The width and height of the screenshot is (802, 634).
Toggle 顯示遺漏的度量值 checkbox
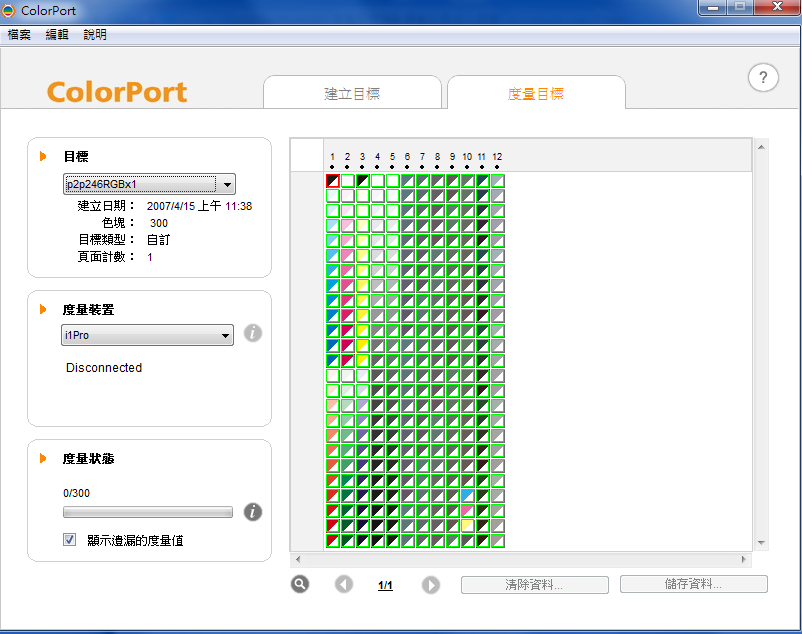coord(70,539)
